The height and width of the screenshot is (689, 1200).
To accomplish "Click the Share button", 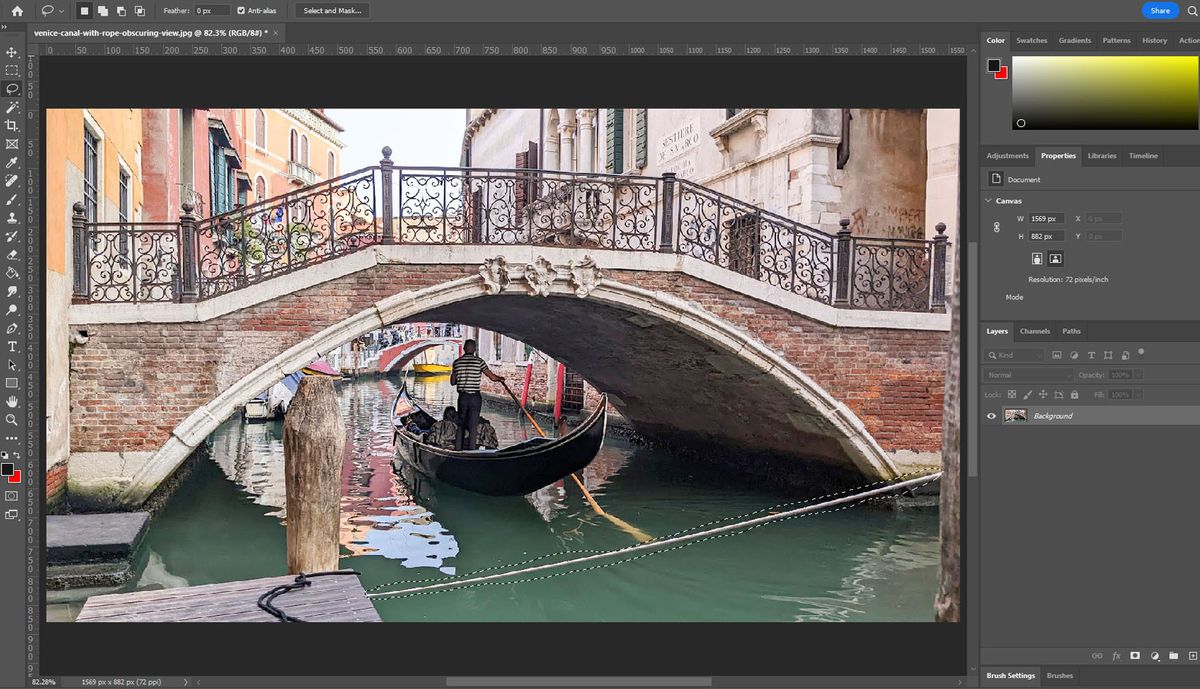I will (1159, 10).
